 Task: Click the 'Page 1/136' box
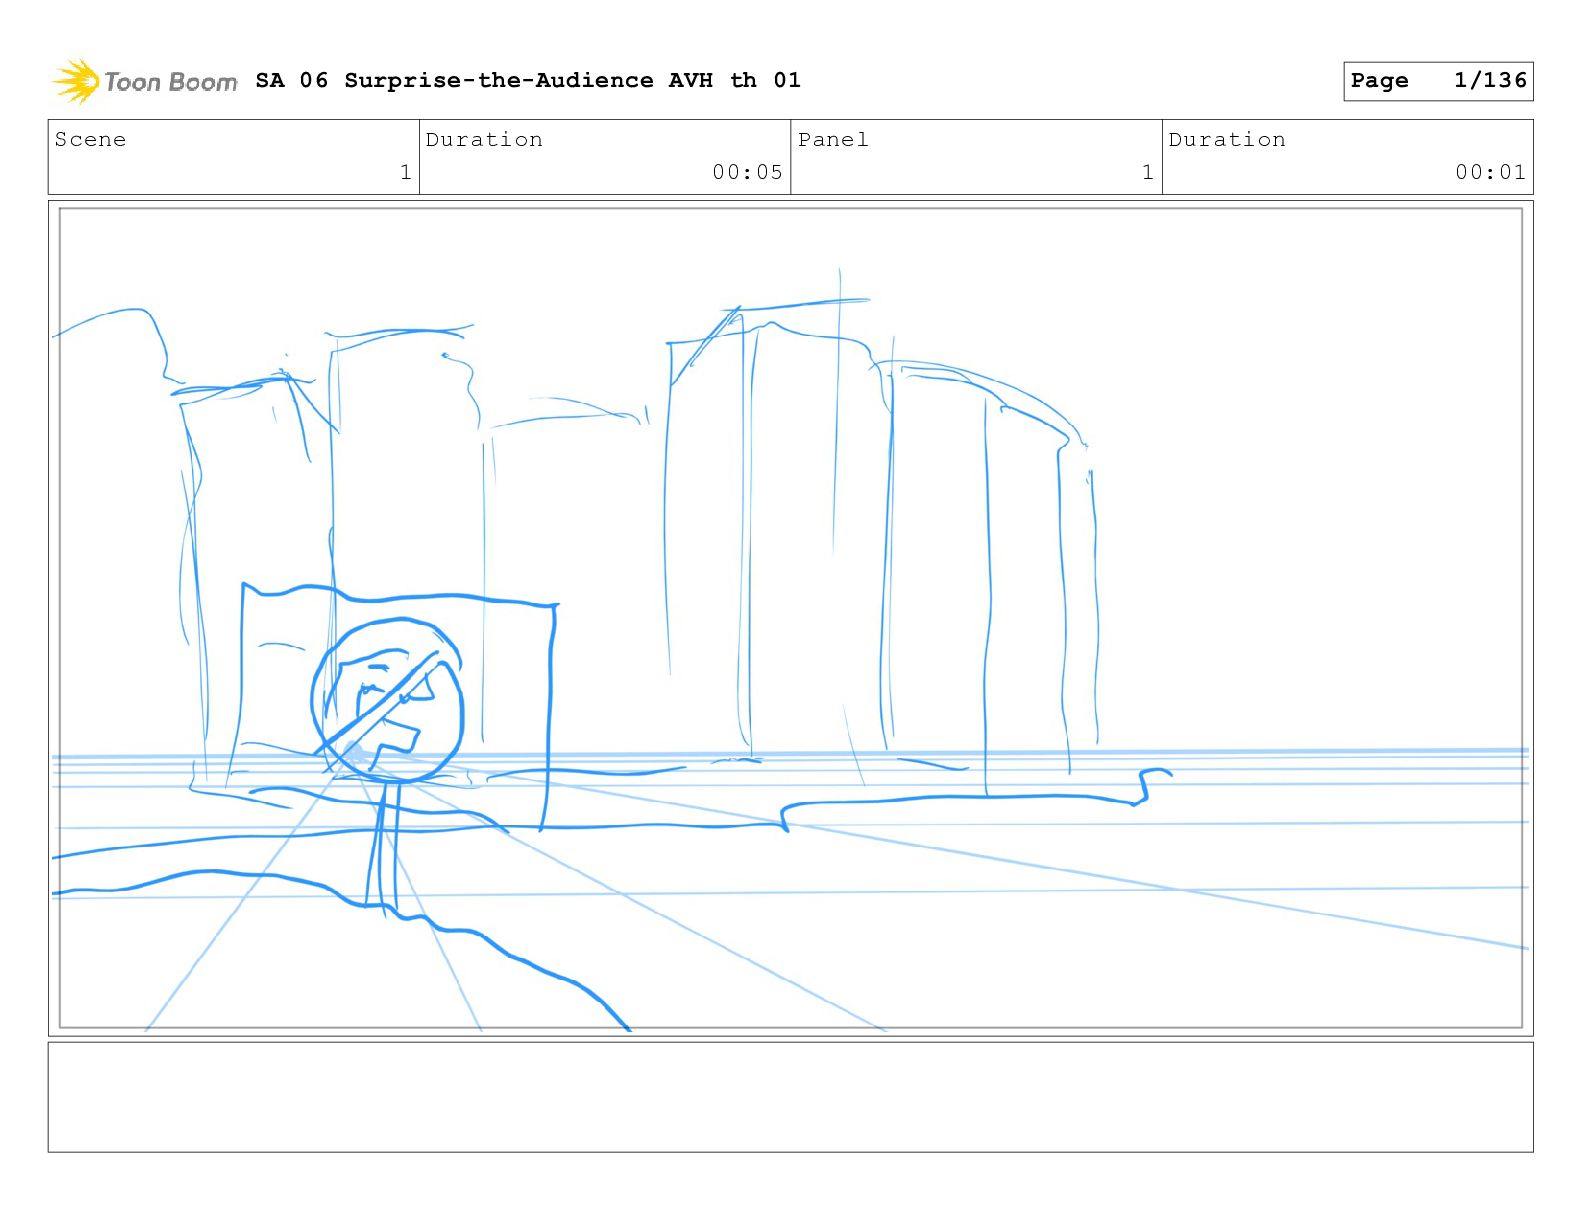(x=1438, y=81)
